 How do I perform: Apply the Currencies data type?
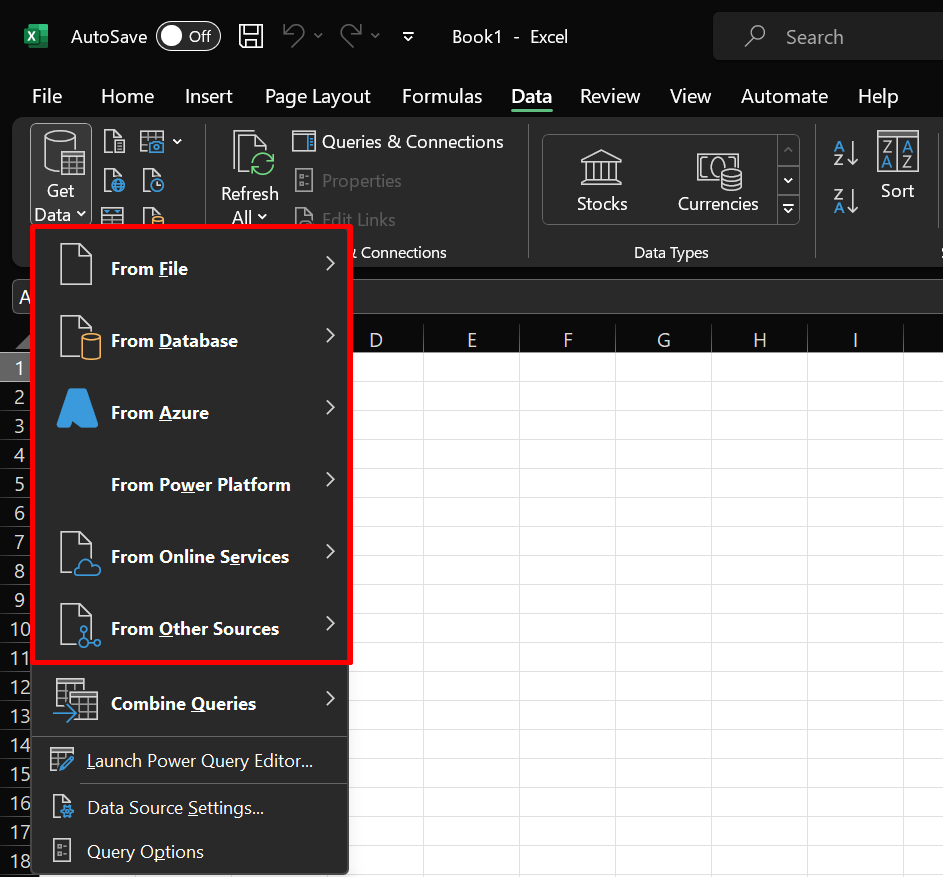coord(718,180)
